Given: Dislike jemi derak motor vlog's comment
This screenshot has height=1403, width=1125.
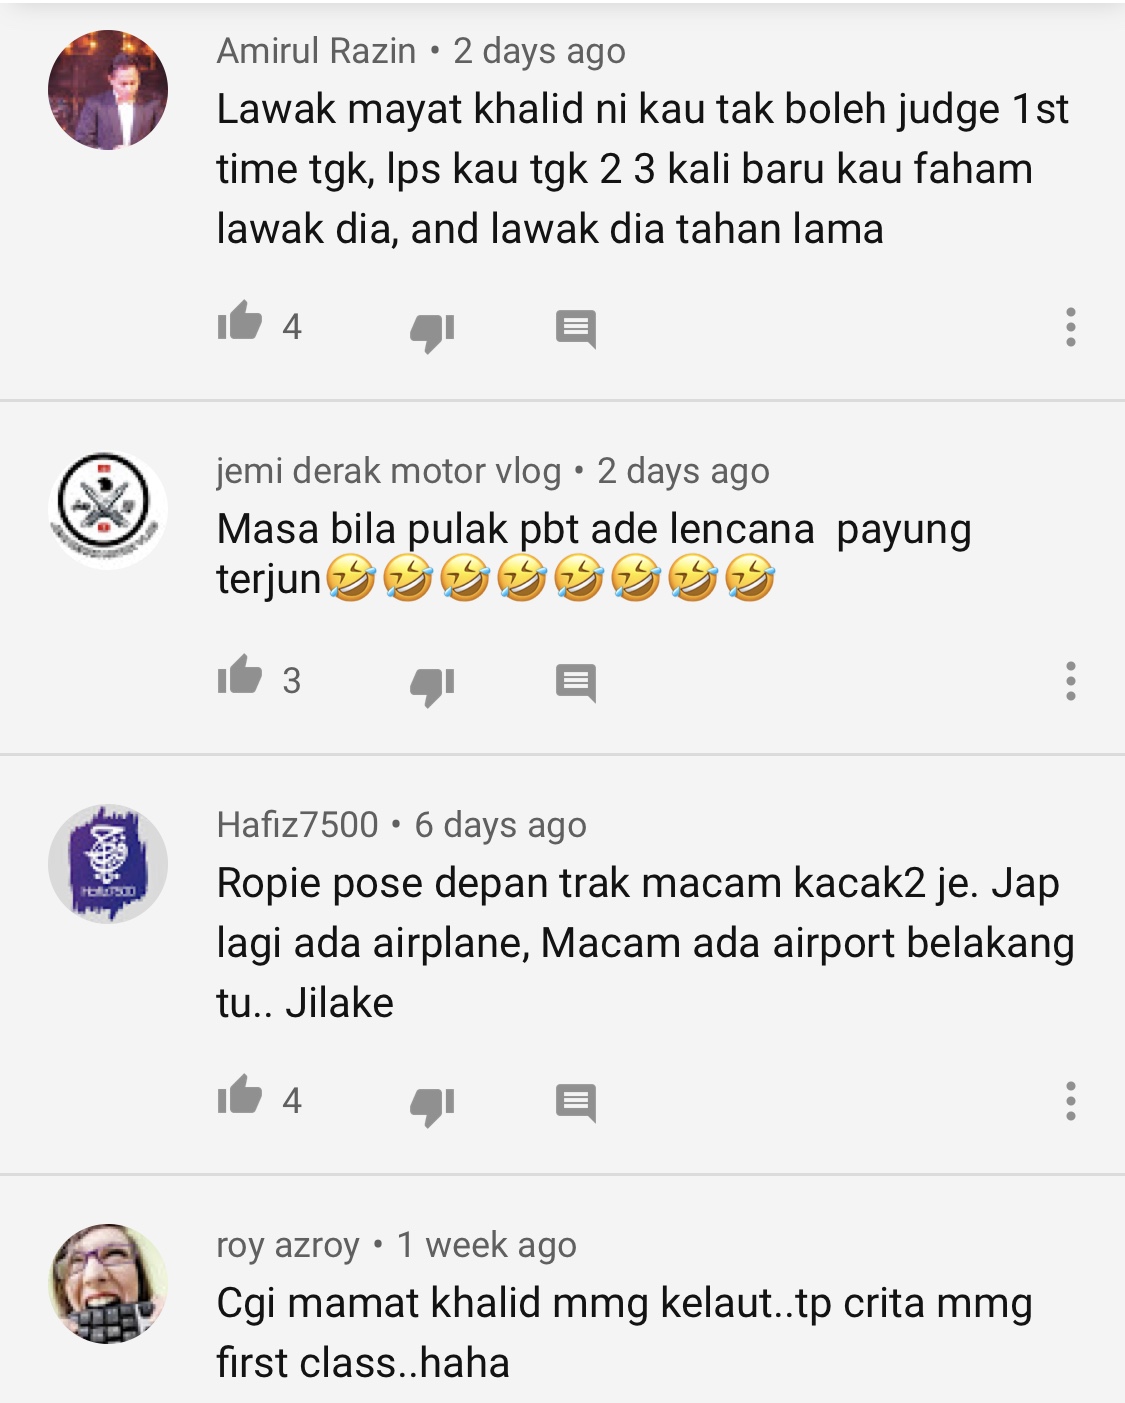Looking at the screenshot, I should [432, 685].
